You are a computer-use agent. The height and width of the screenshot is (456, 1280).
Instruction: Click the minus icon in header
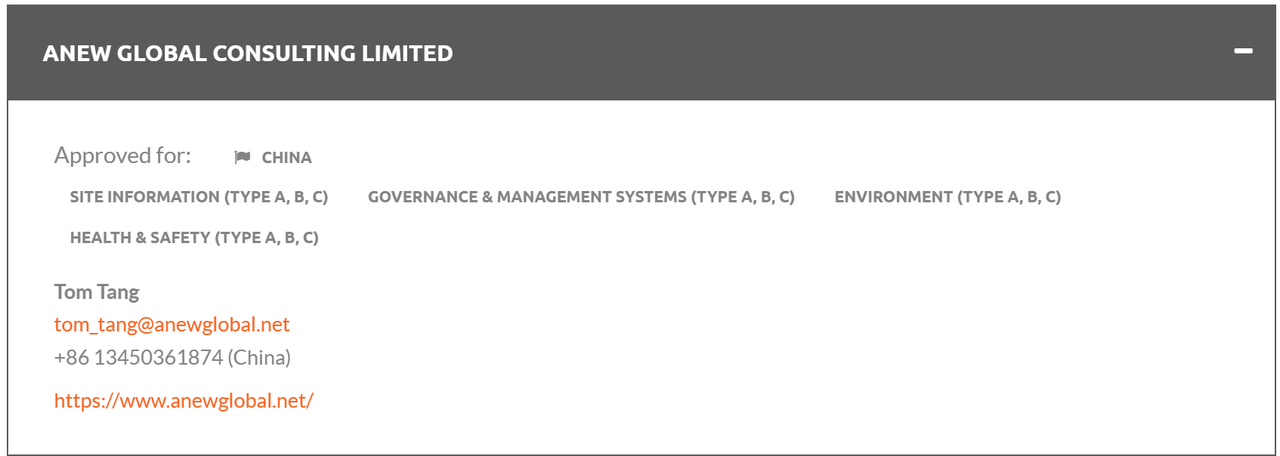tap(1243, 51)
